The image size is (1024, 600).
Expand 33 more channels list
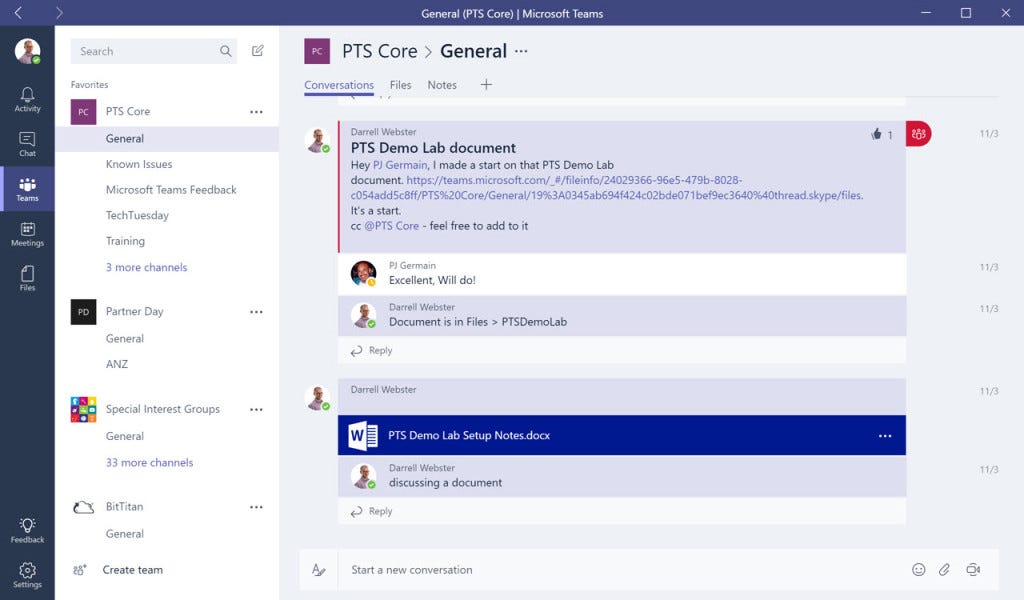click(150, 462)
